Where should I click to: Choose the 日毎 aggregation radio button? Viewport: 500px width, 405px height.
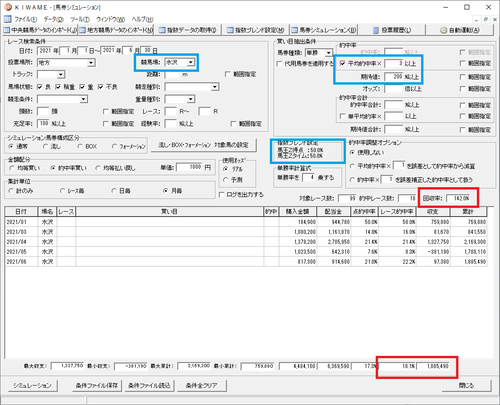[x=114, y=191]
